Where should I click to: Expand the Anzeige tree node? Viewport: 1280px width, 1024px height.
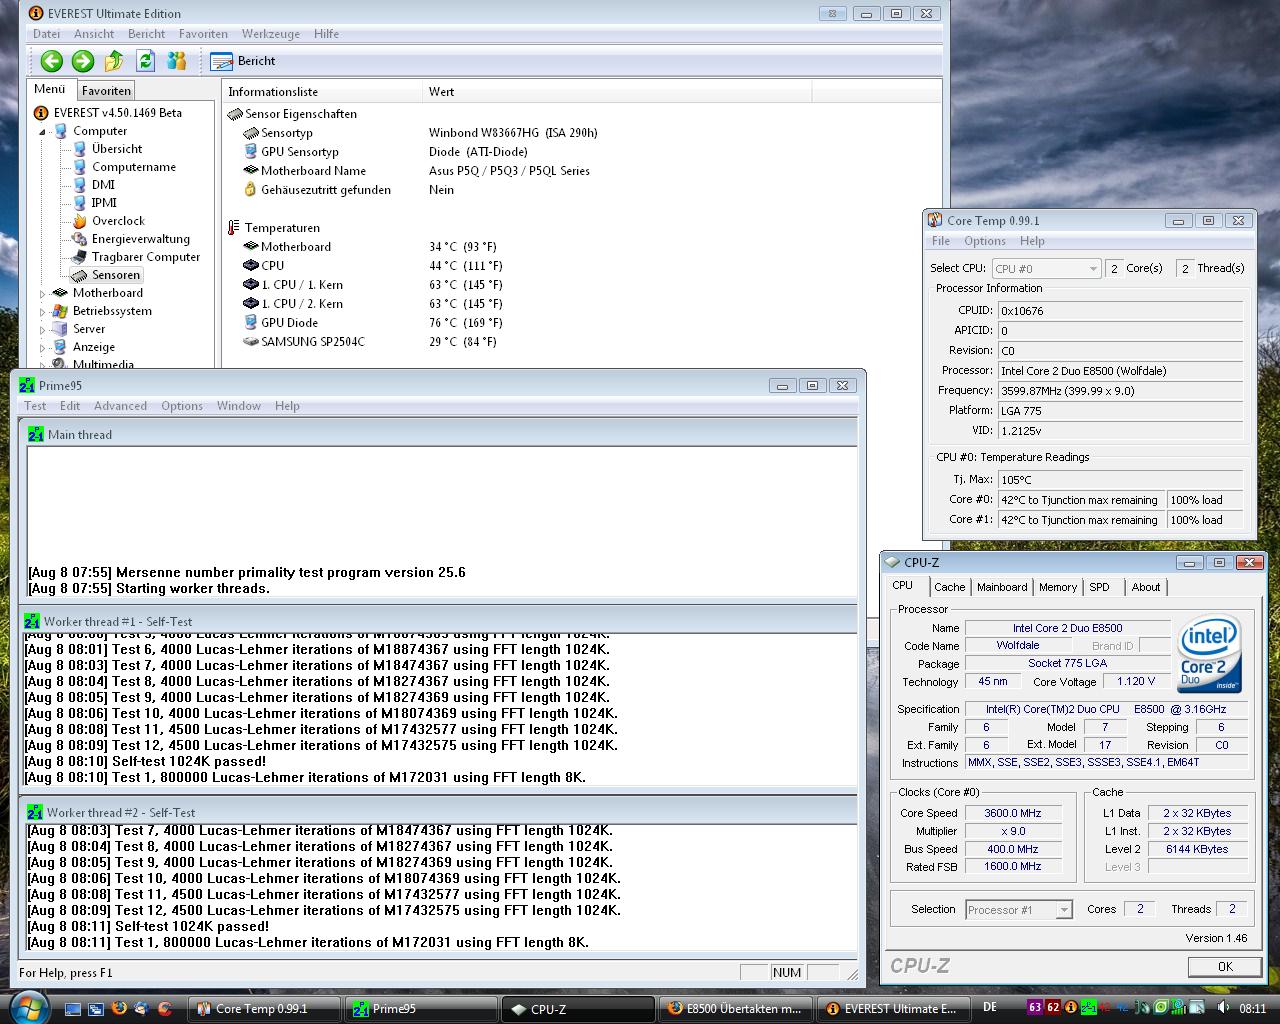click(42, 347)
